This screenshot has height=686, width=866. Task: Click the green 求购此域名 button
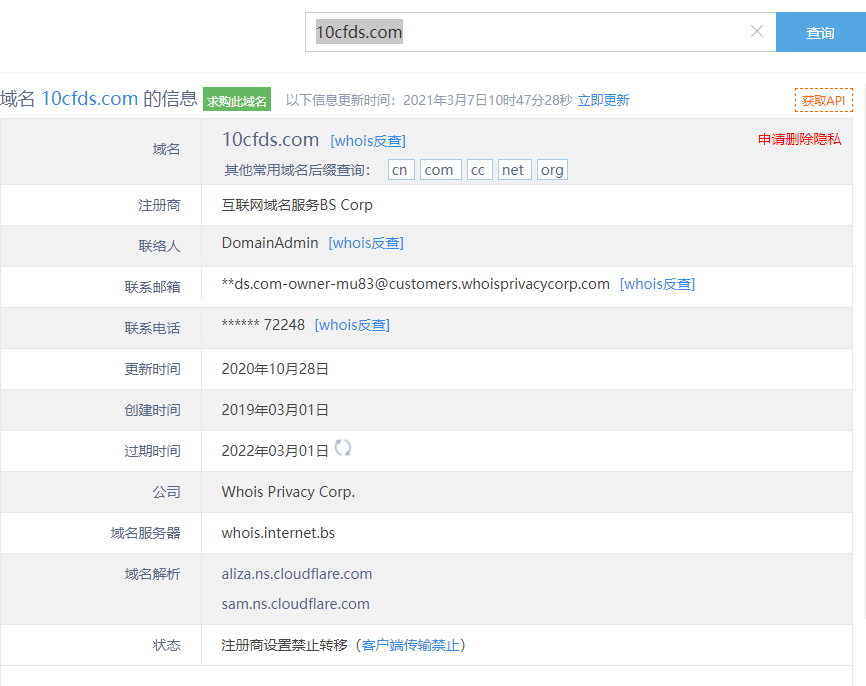(237, 100)
